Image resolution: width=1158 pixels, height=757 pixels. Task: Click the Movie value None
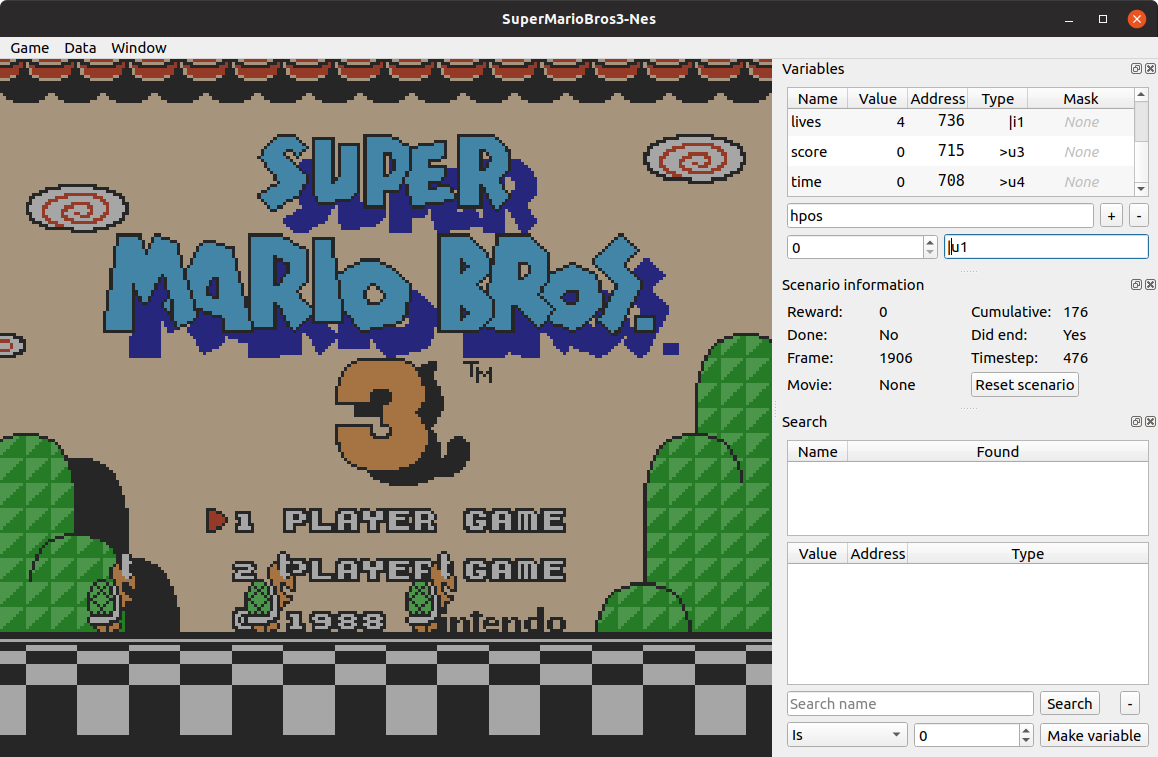tap(897, 385)
